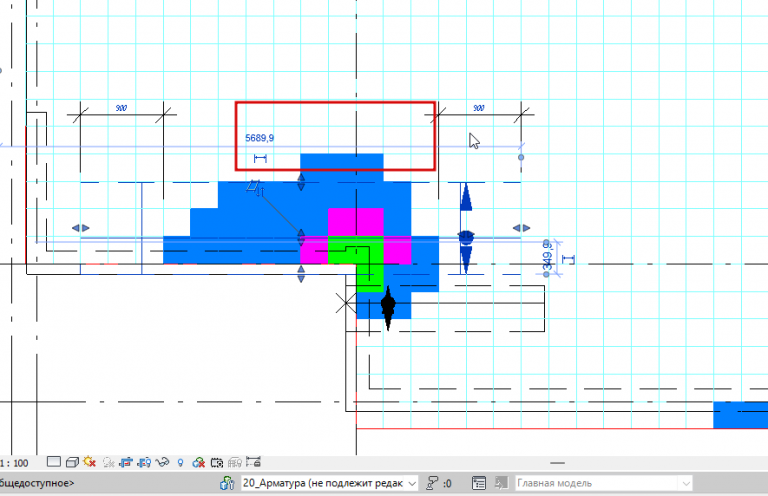Reveal hidden elements with lightbulb icon
768x496 pixels.
[180, 462]
